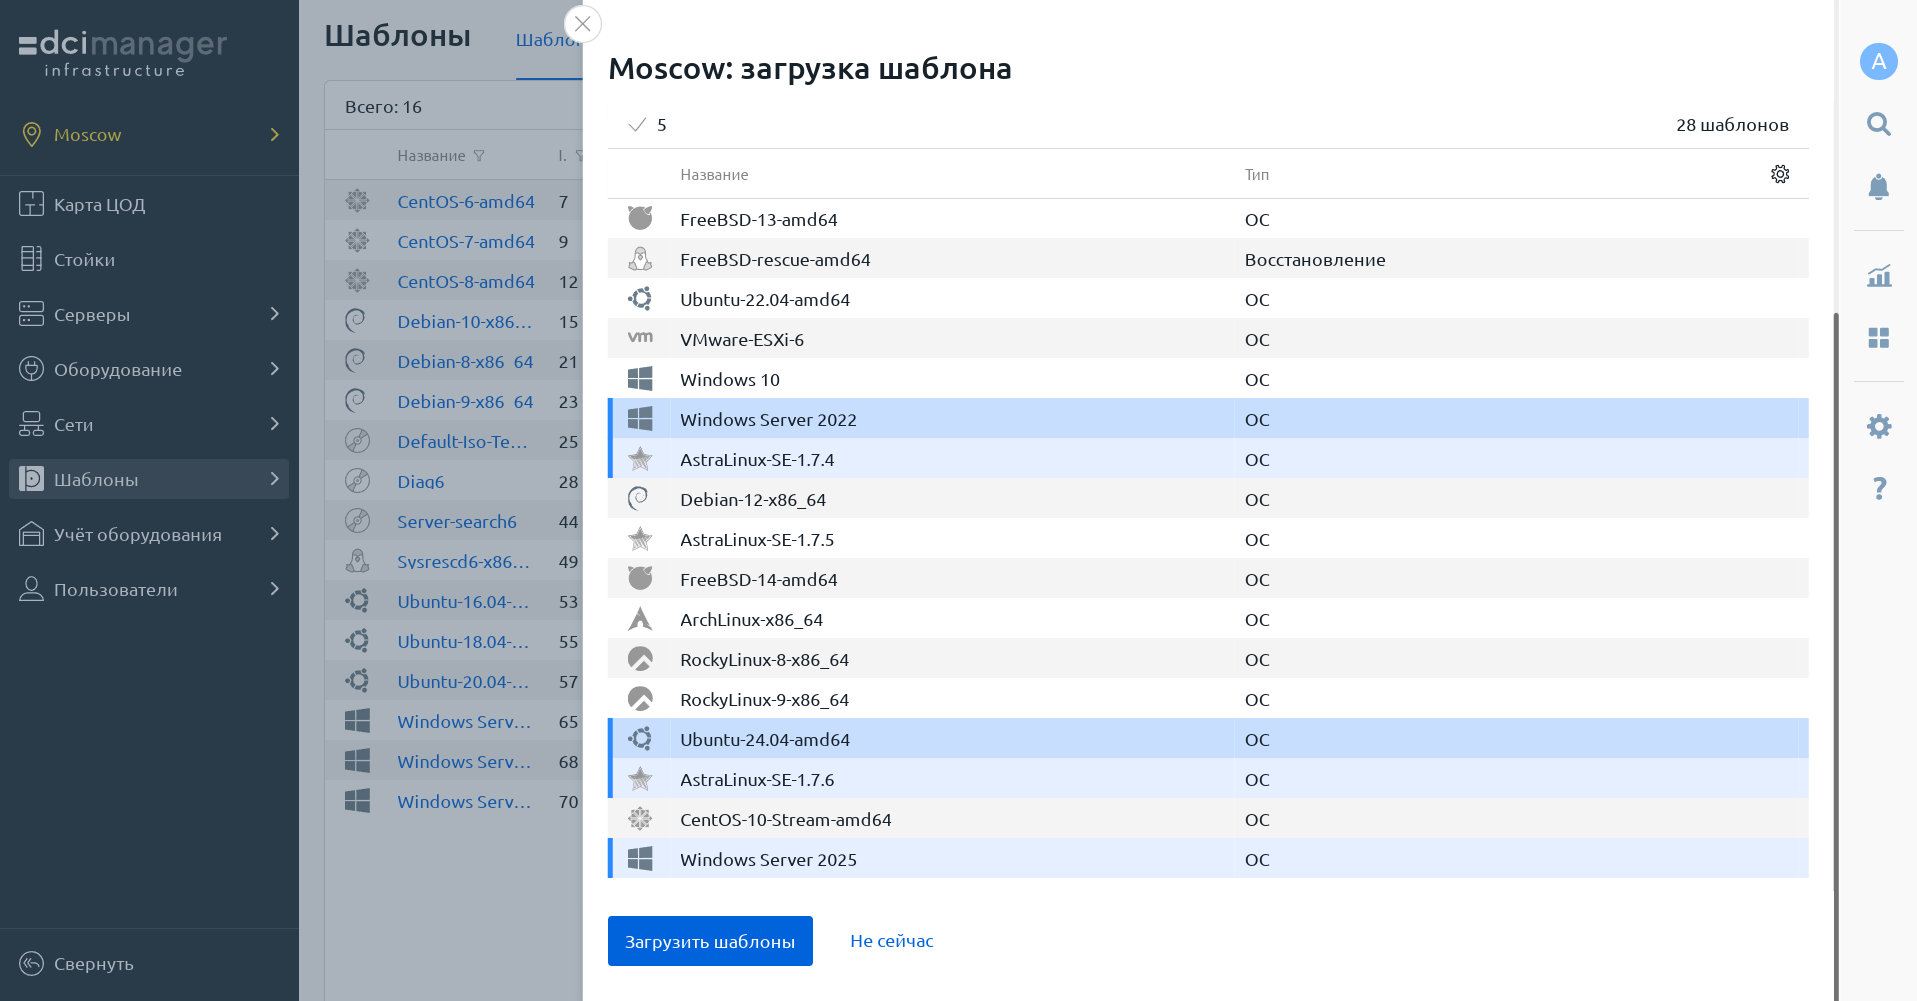Open Карта ЦОД in the sidebar
This screenshot has width=1917, height=1001.
tap(99, 205)
